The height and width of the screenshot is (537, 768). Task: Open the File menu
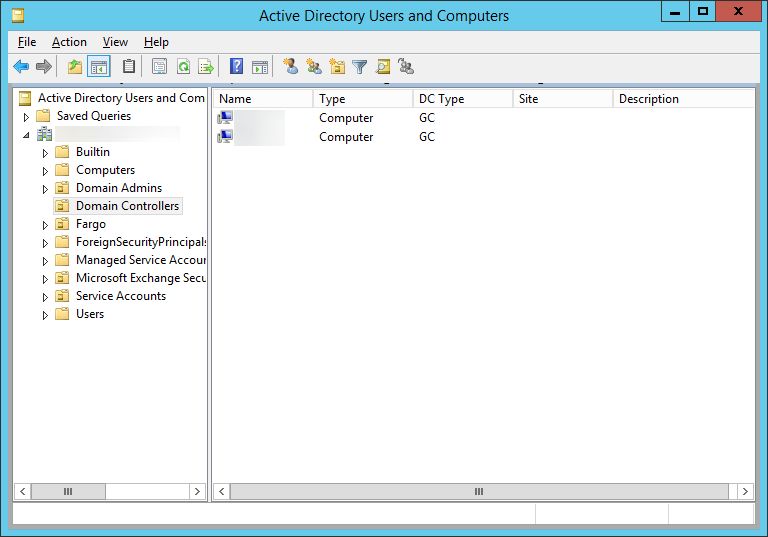pos(27,42)
